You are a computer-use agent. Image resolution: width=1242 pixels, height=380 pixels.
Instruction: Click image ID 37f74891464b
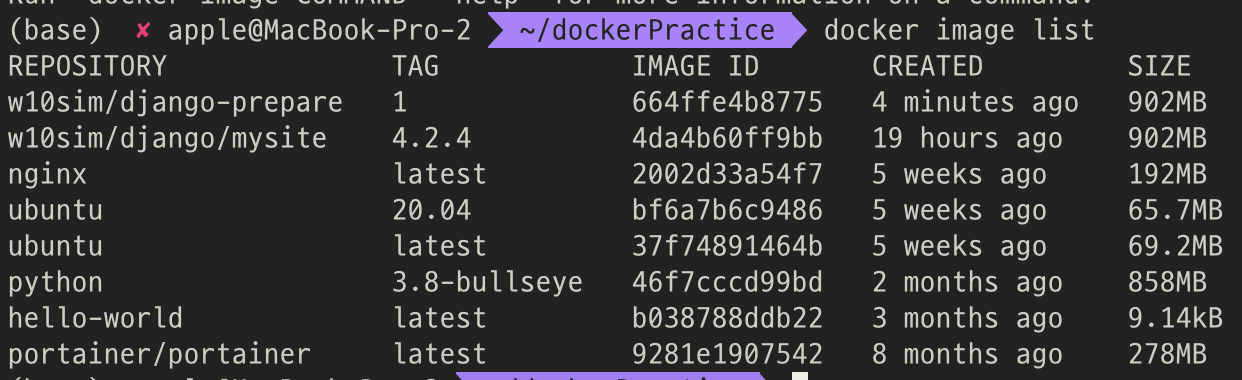(x=728, y=247)
